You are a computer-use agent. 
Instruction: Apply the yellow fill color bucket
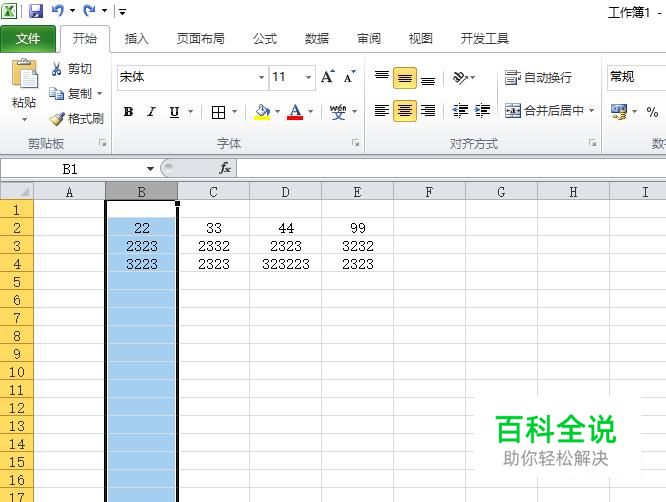point(262,112)
